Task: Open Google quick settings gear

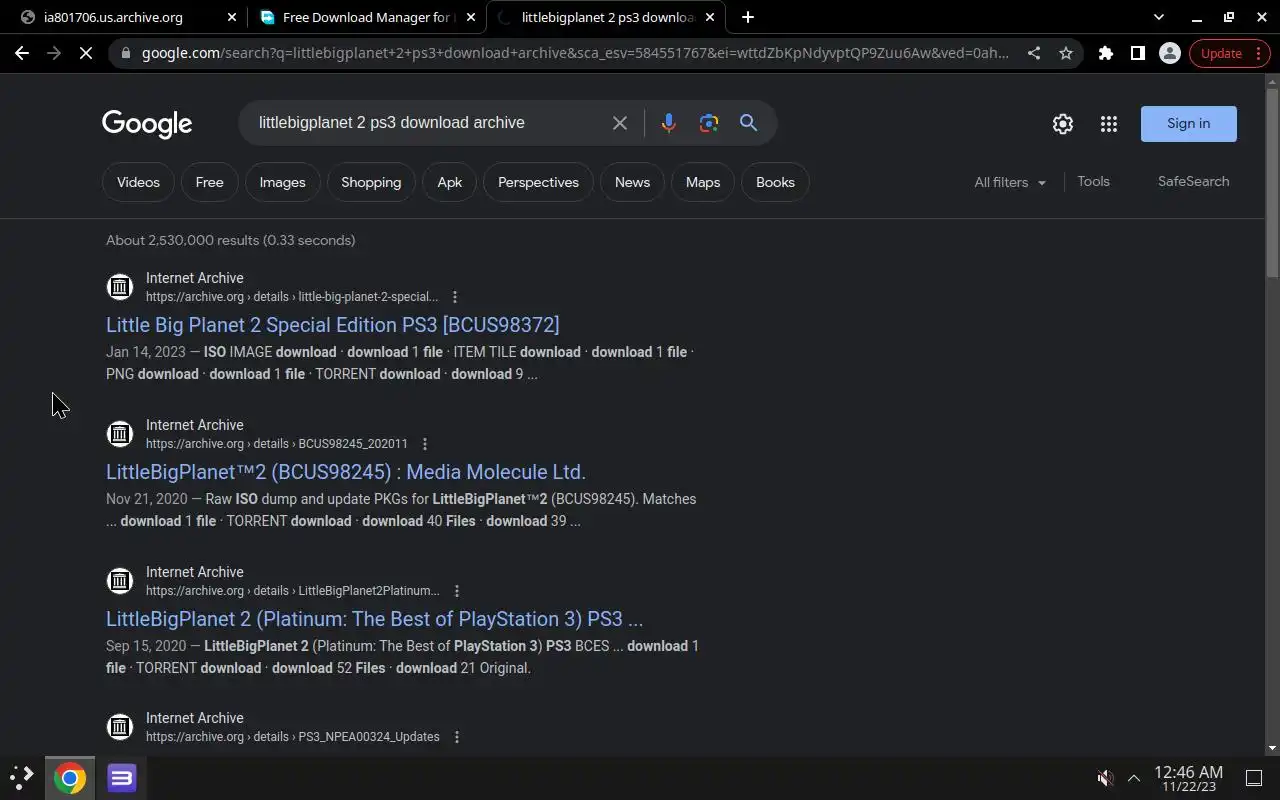Action: [x=1062, y=124]
